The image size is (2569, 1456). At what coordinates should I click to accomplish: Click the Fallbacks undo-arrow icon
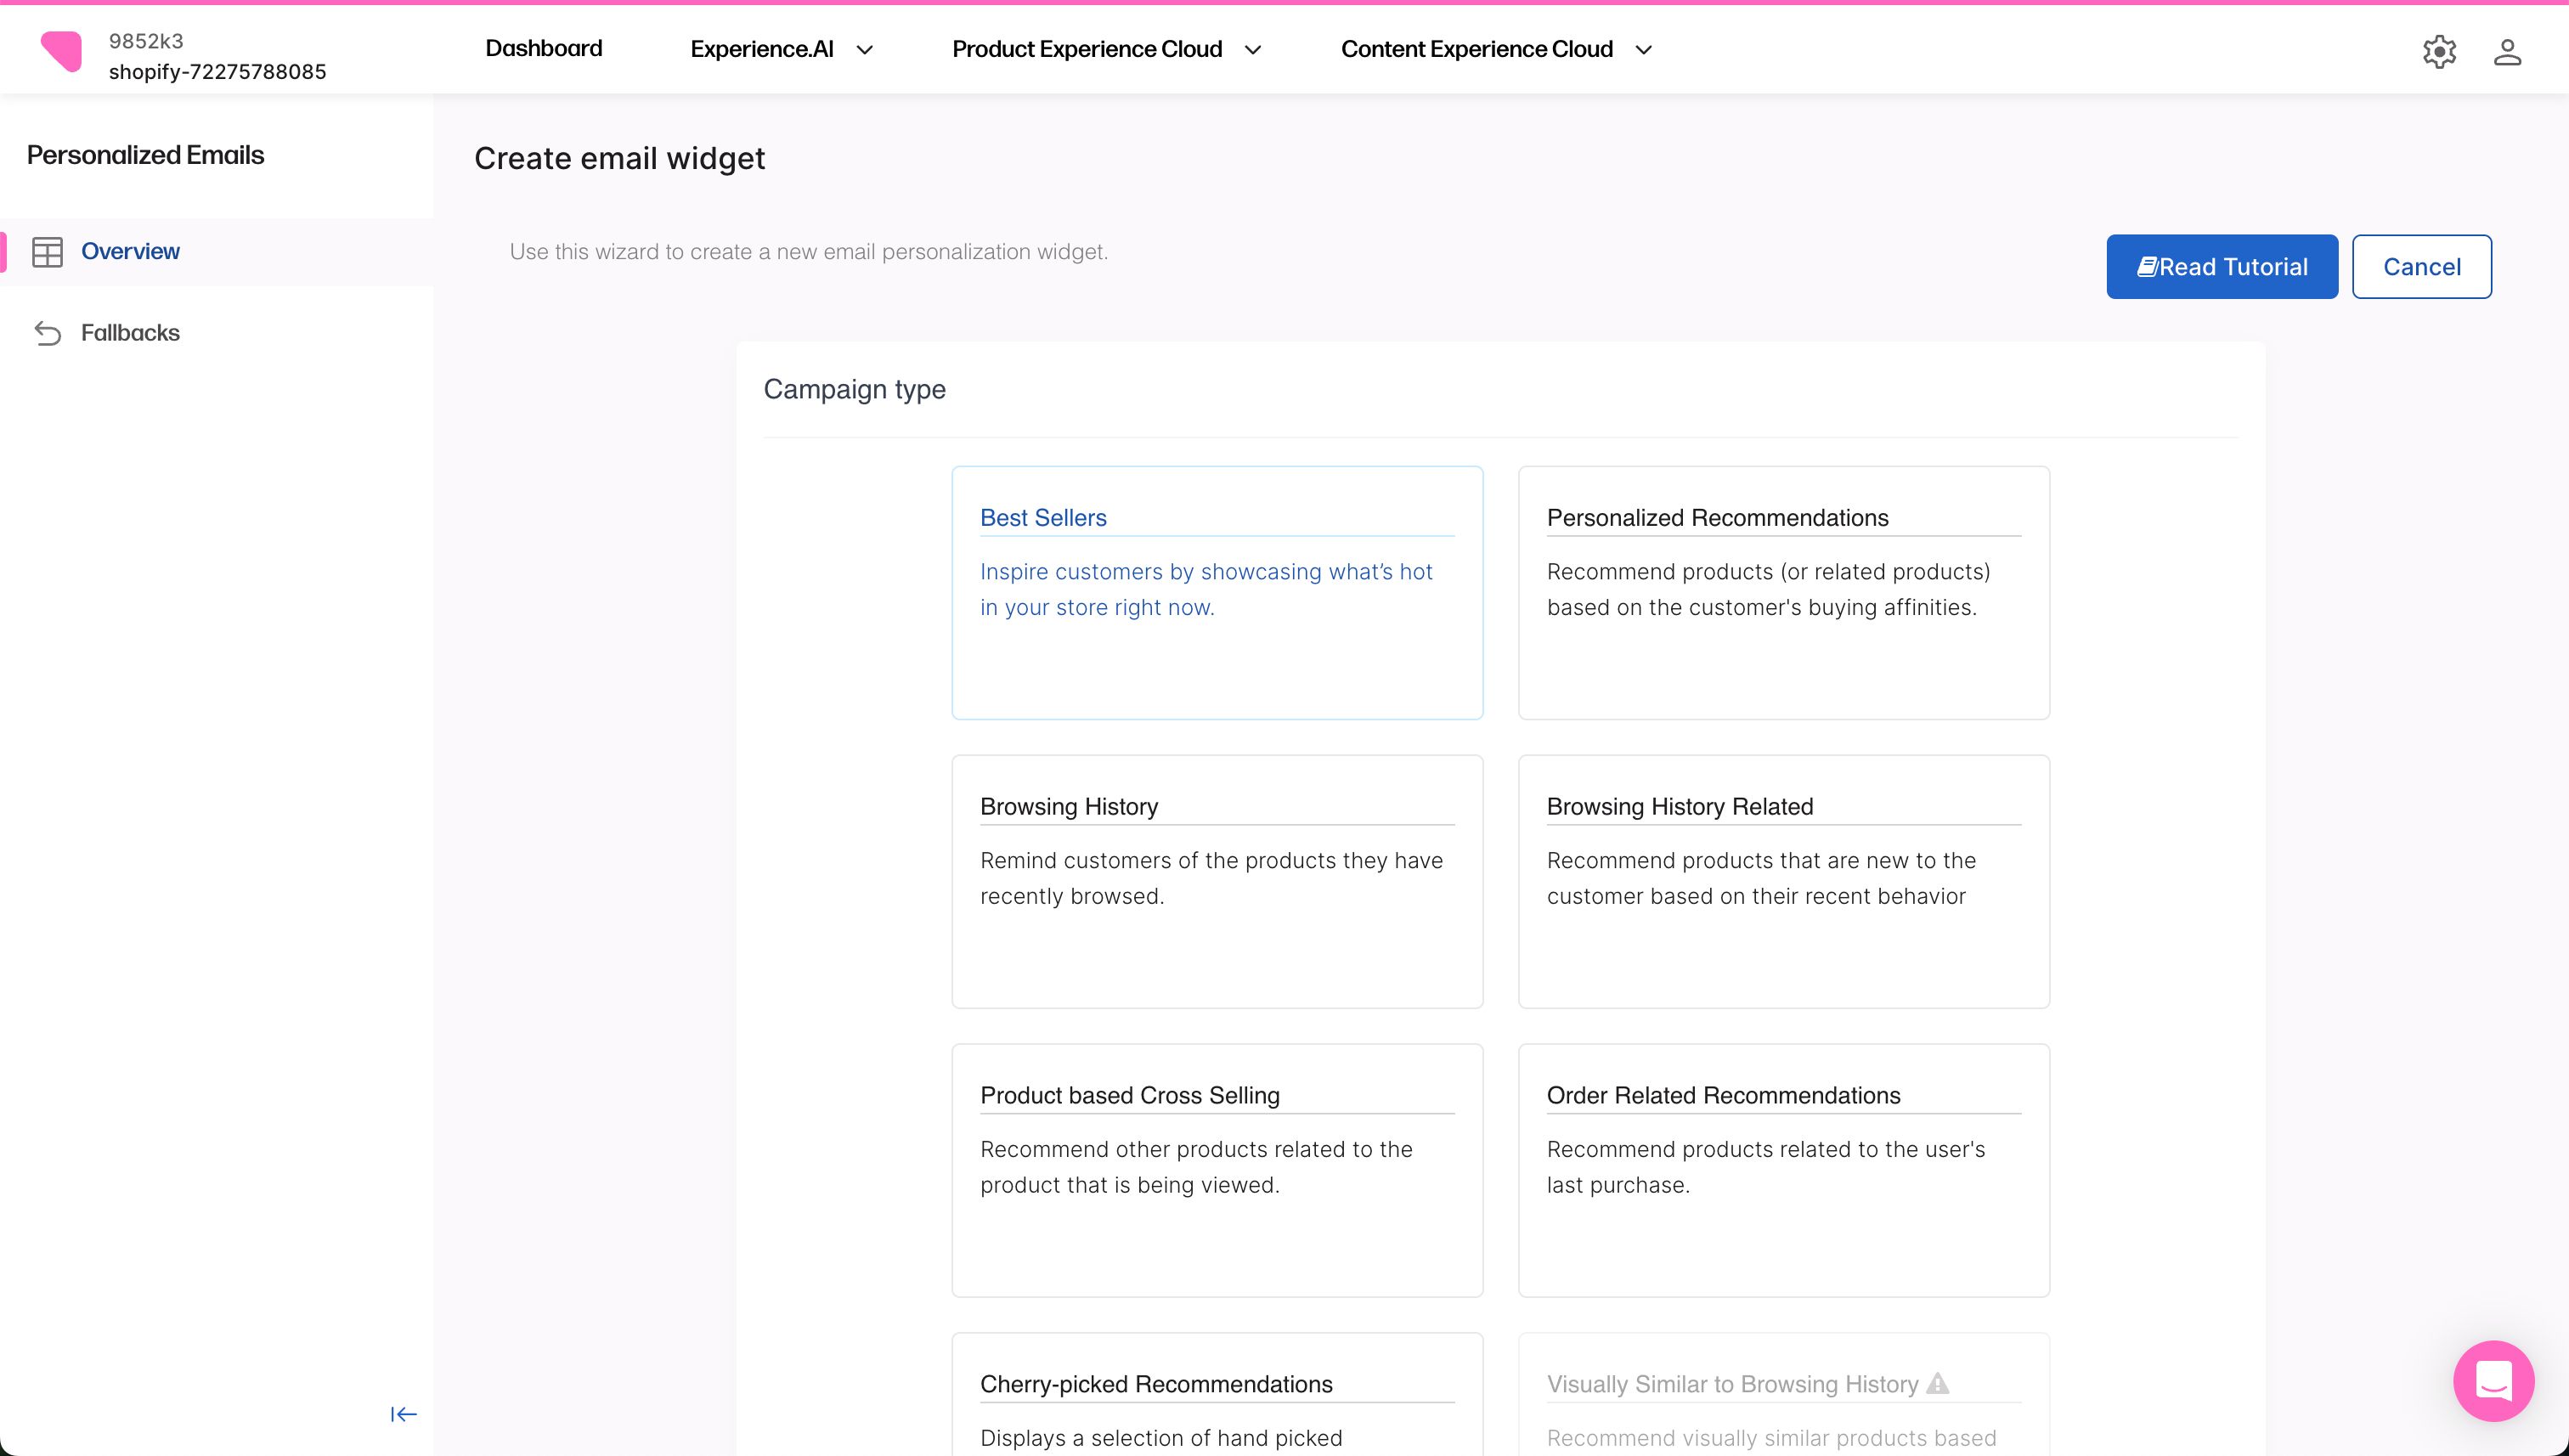47,333
